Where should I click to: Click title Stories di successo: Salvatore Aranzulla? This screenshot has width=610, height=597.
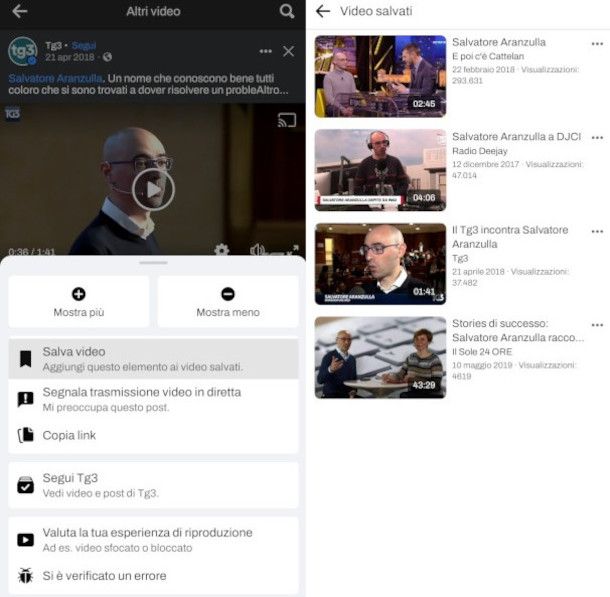coord(518,331)
